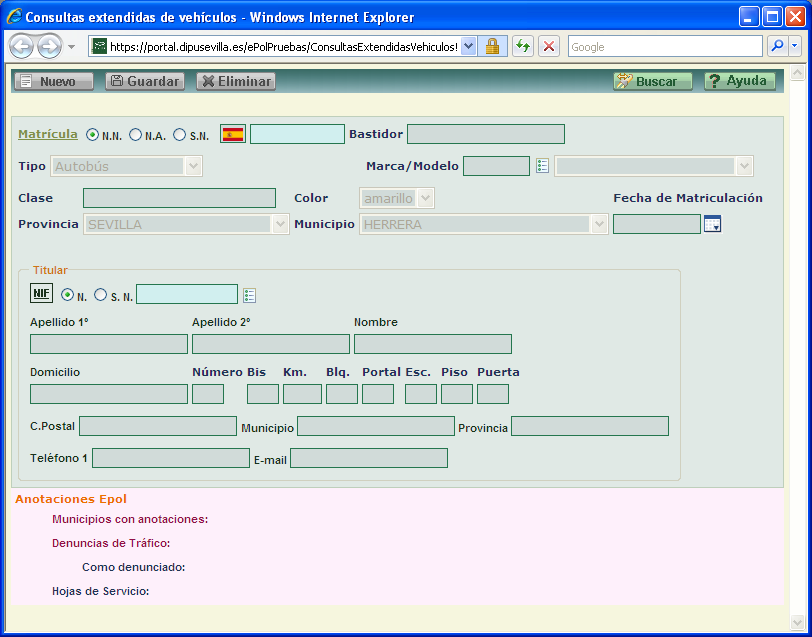Viewport: 812px width, 637px height.
Task: Click the Nuevo toolbar button
Action: click(53, 82)
